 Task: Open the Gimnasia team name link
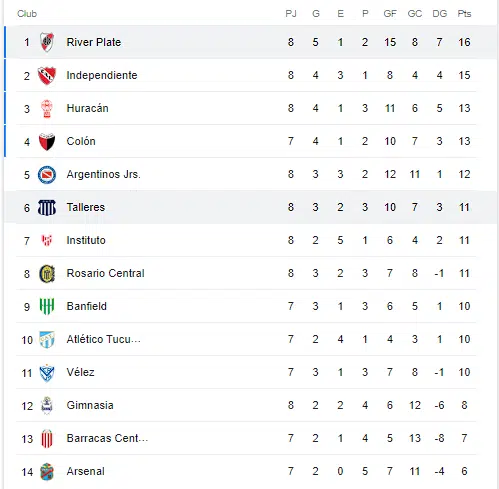[x=90, y=405]
